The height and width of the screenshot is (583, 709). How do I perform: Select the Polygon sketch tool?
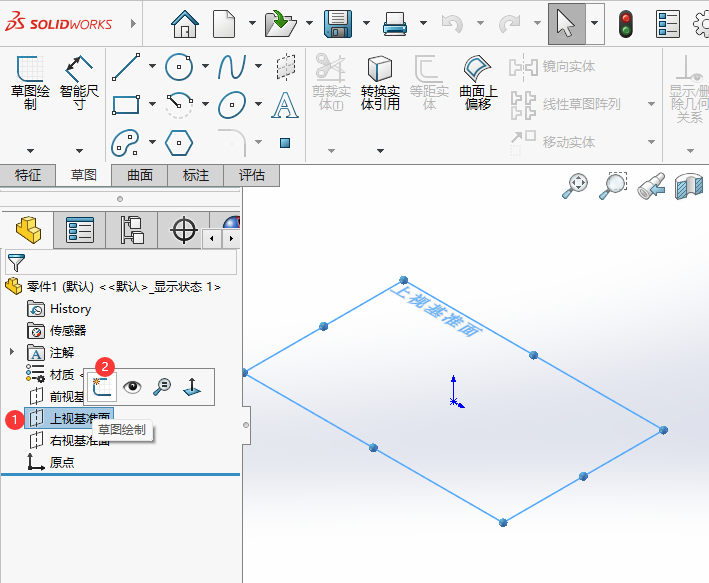click(179, 142)
